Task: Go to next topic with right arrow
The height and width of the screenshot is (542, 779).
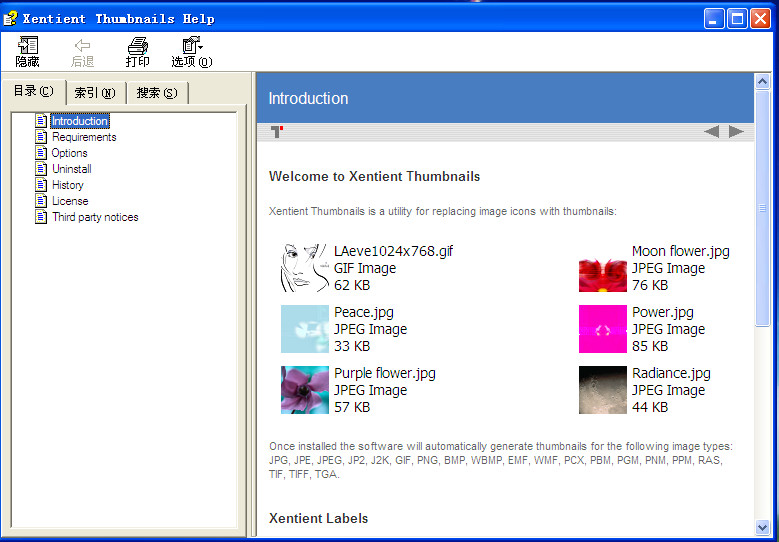Action: coord(736,131)
